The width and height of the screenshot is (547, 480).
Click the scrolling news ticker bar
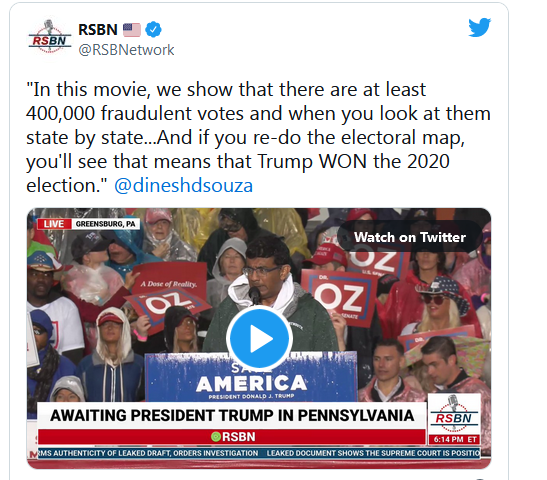(259, 453)
